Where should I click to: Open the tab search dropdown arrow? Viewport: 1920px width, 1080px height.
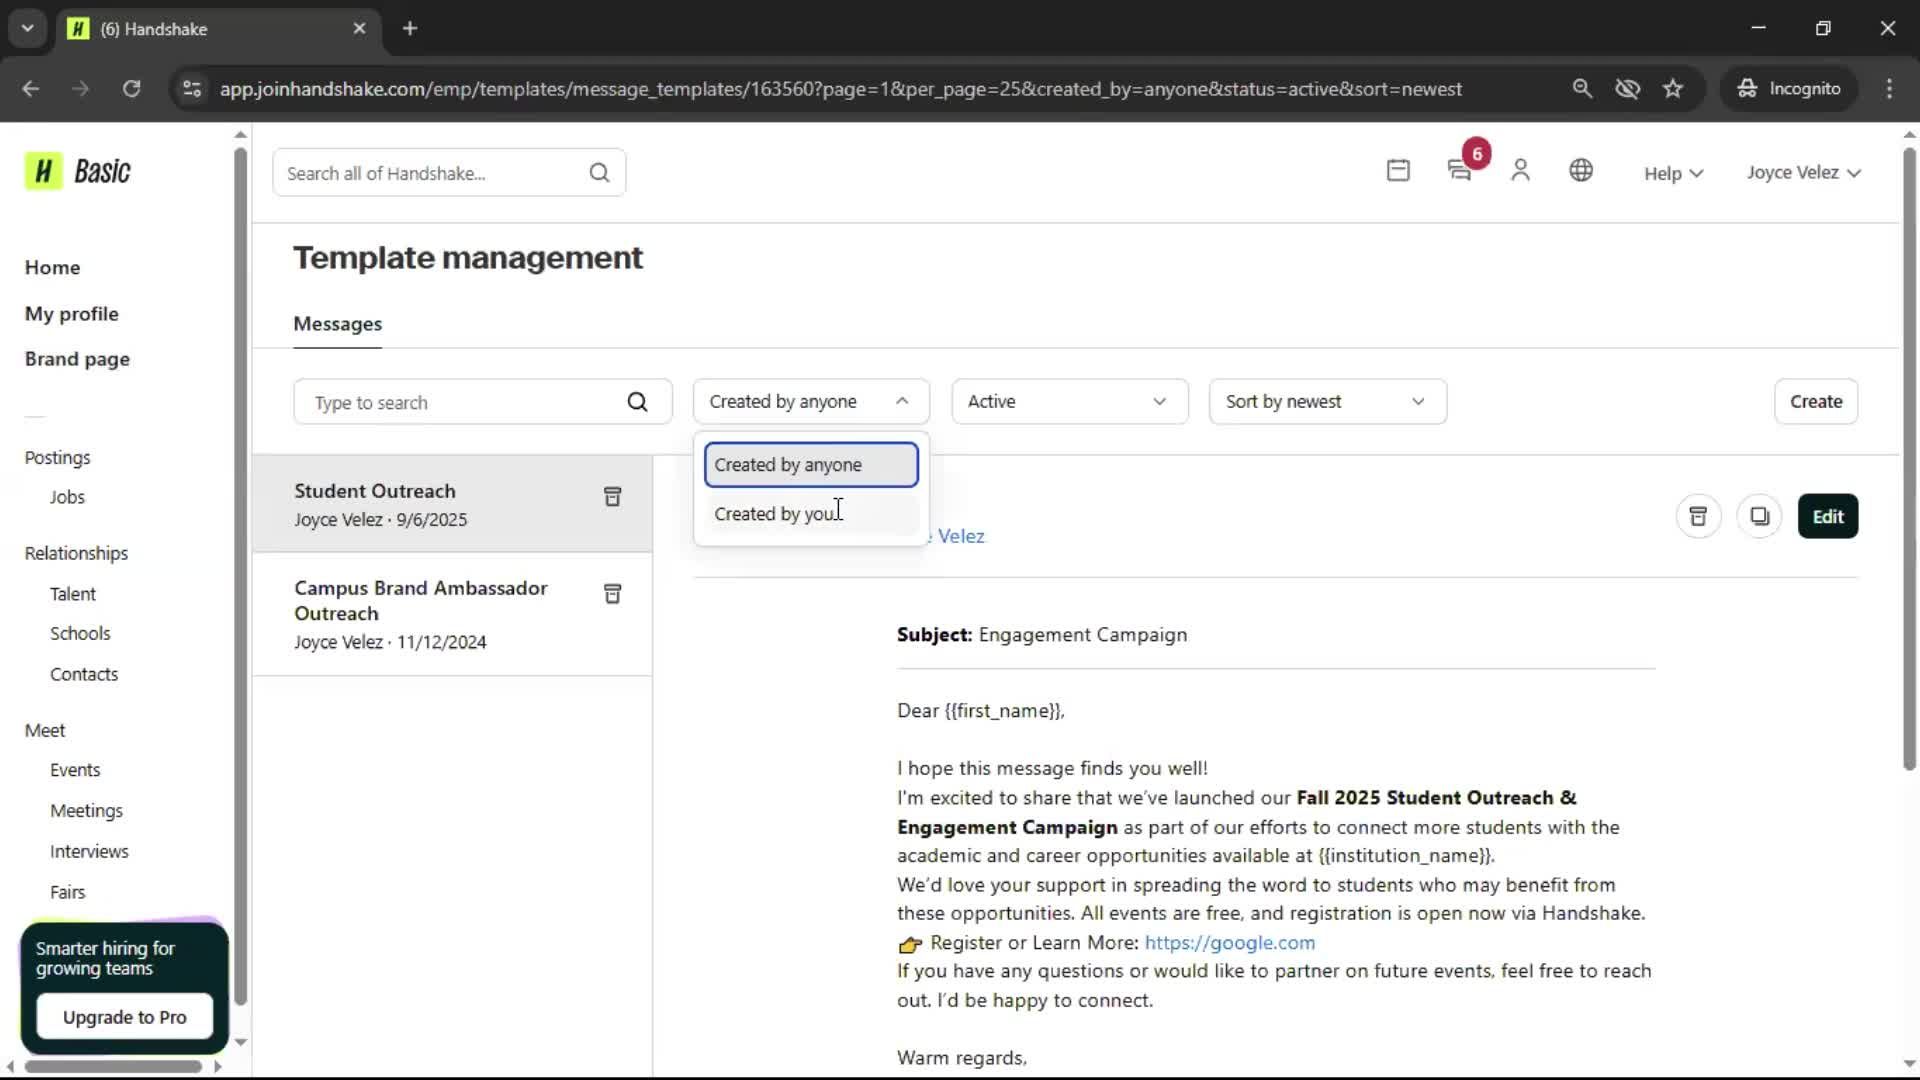[27, 28]
